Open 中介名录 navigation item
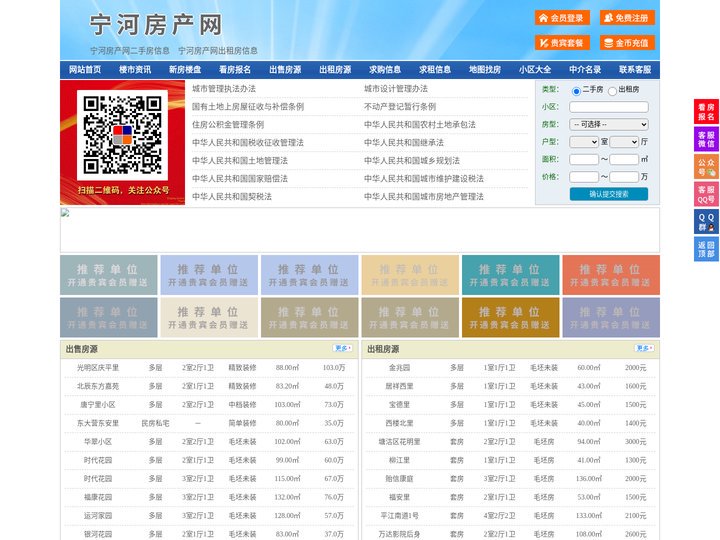This screenshot has width=720, height=540. (x=585, y=70)
